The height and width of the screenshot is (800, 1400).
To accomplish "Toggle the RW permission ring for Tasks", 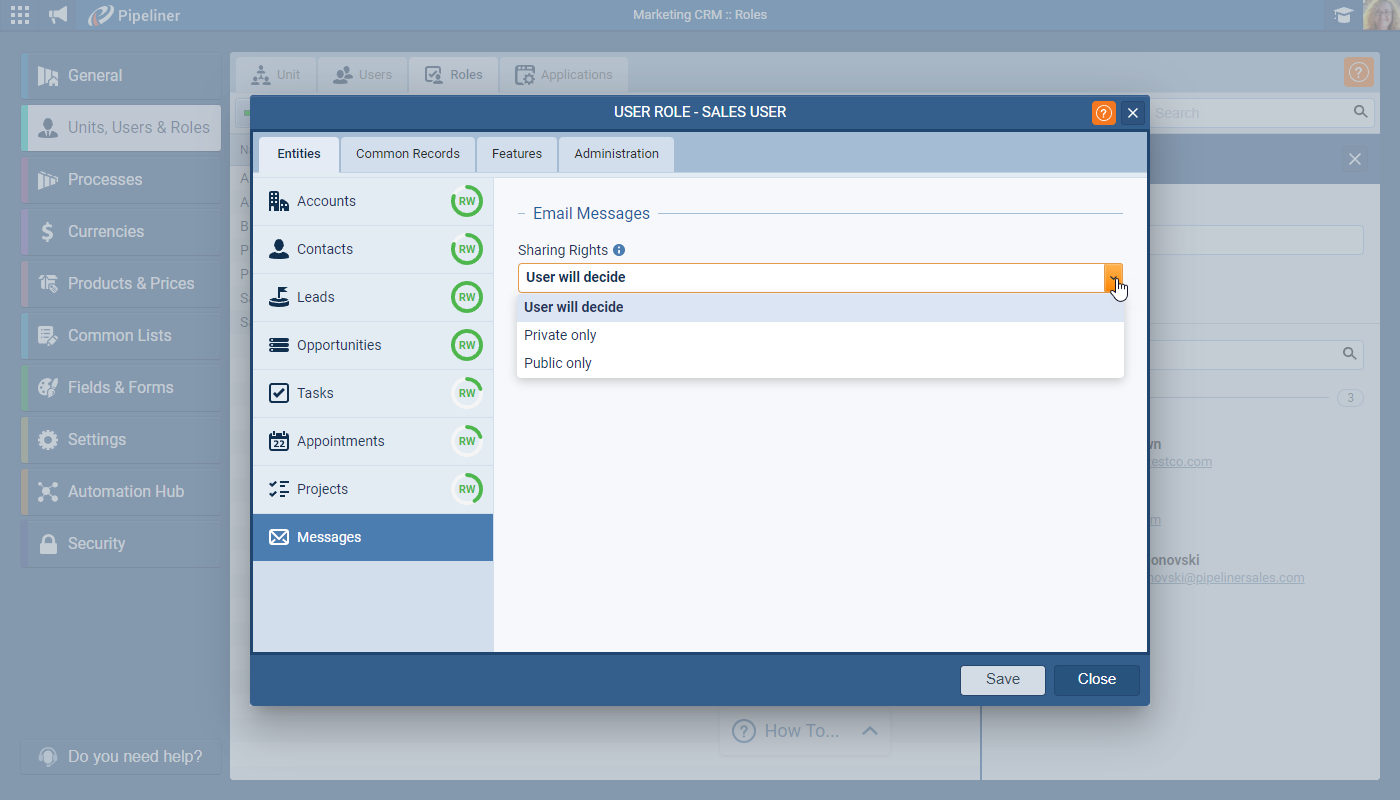I will click(x=466, y=393).
